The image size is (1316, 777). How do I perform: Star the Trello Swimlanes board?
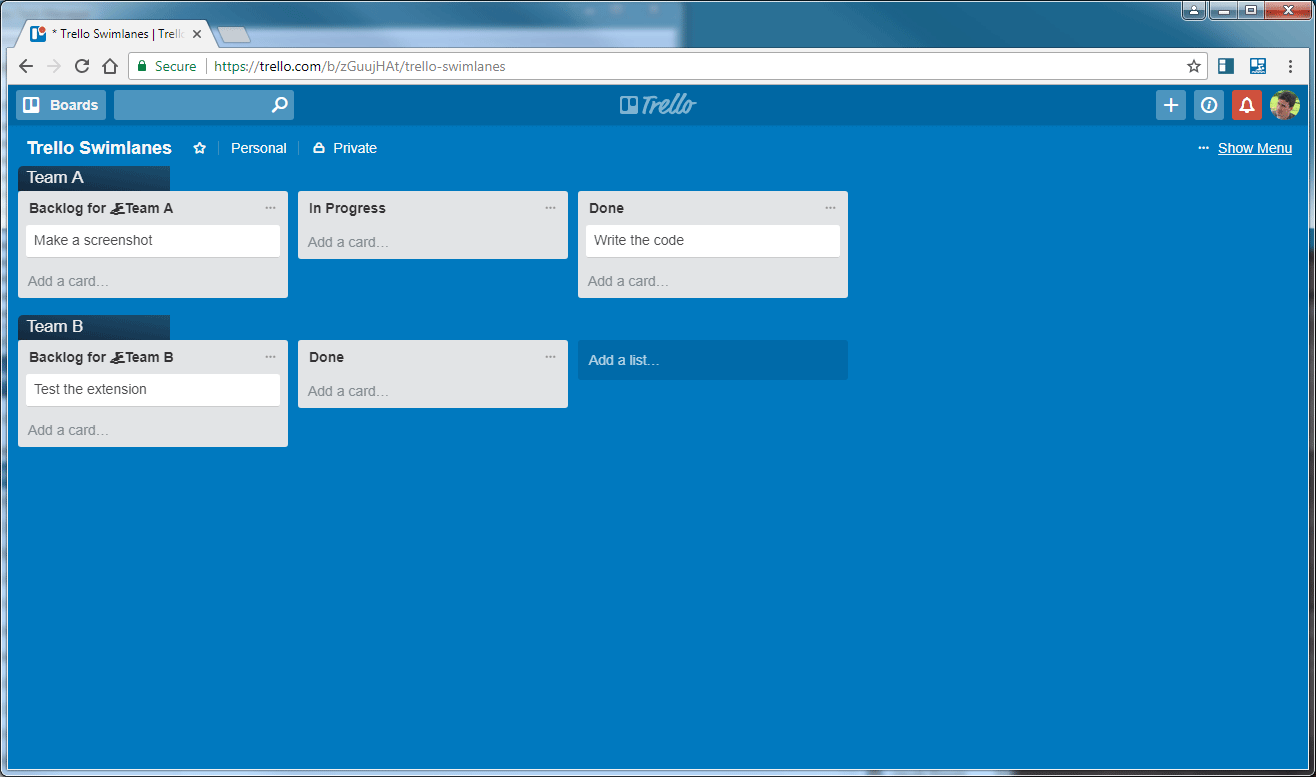pos(199,148)
